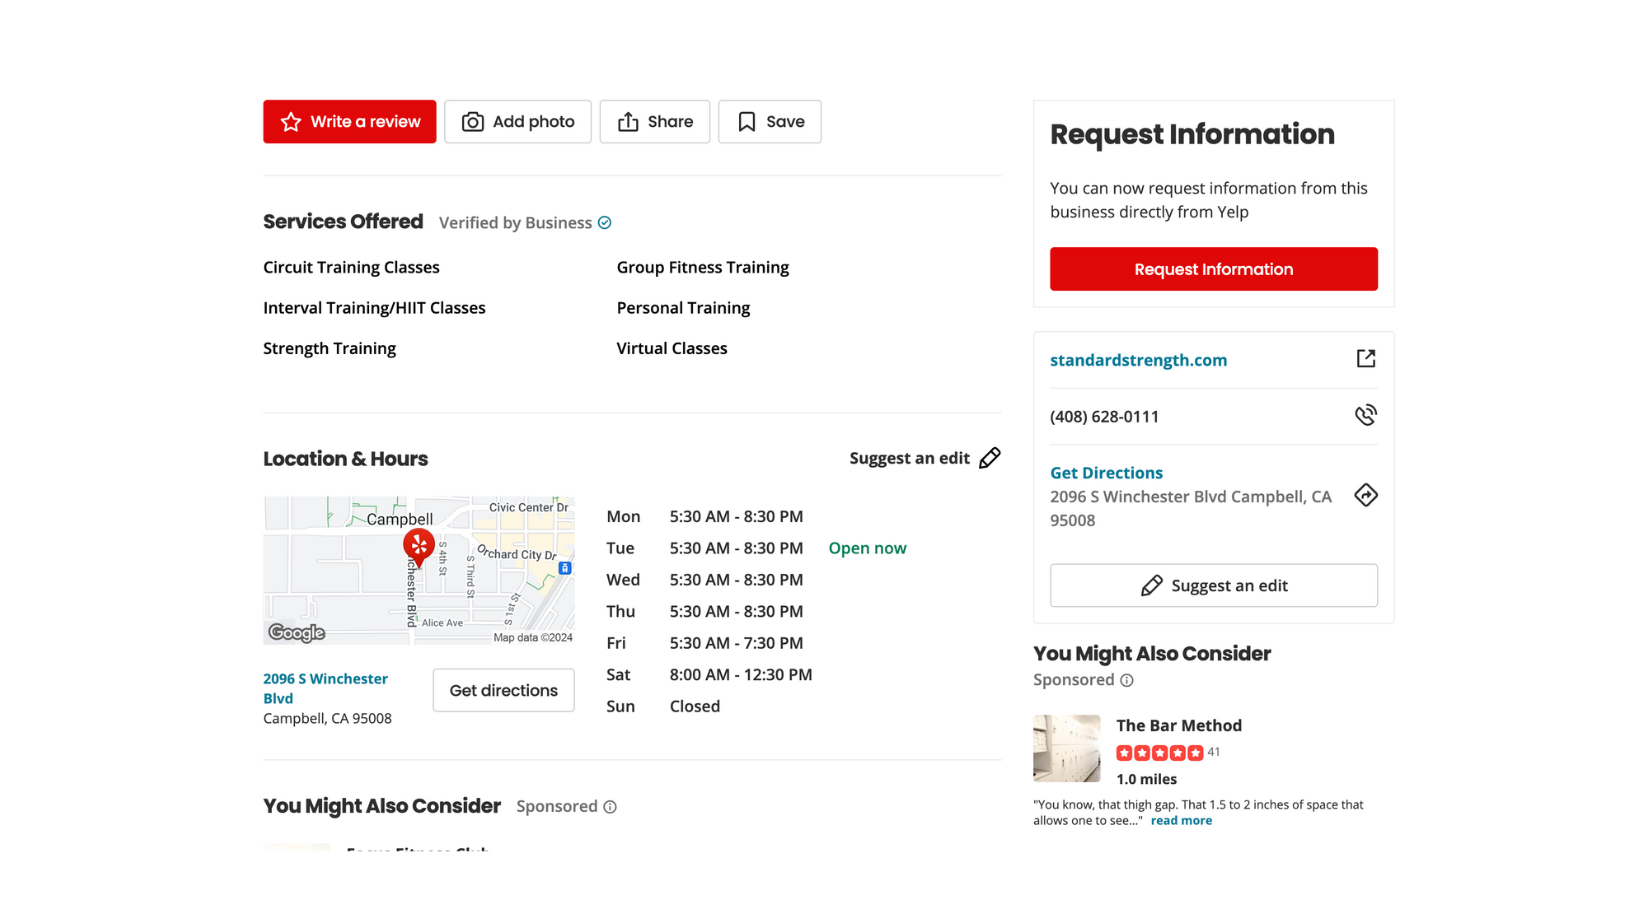Open The Bar Method listing thumbnail
1640x924 pixels.
pyautogui.click(x=1066, y=748)
